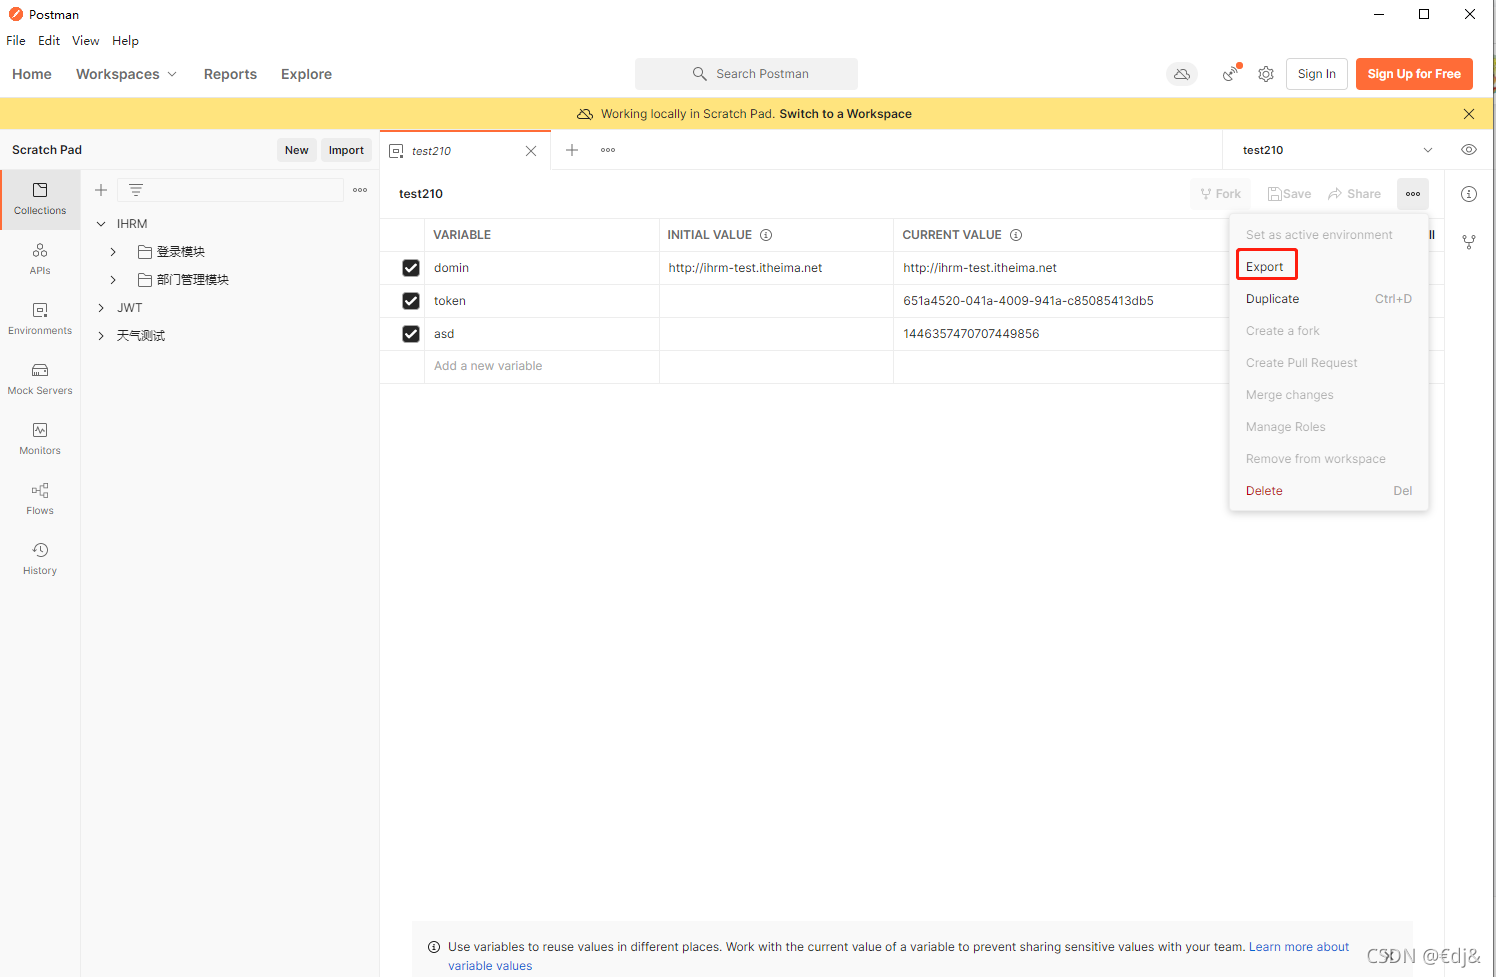Click the info icon next to CURRENT VALUE
Viewport: 1496px width, 977px height.
[1016, 235]
